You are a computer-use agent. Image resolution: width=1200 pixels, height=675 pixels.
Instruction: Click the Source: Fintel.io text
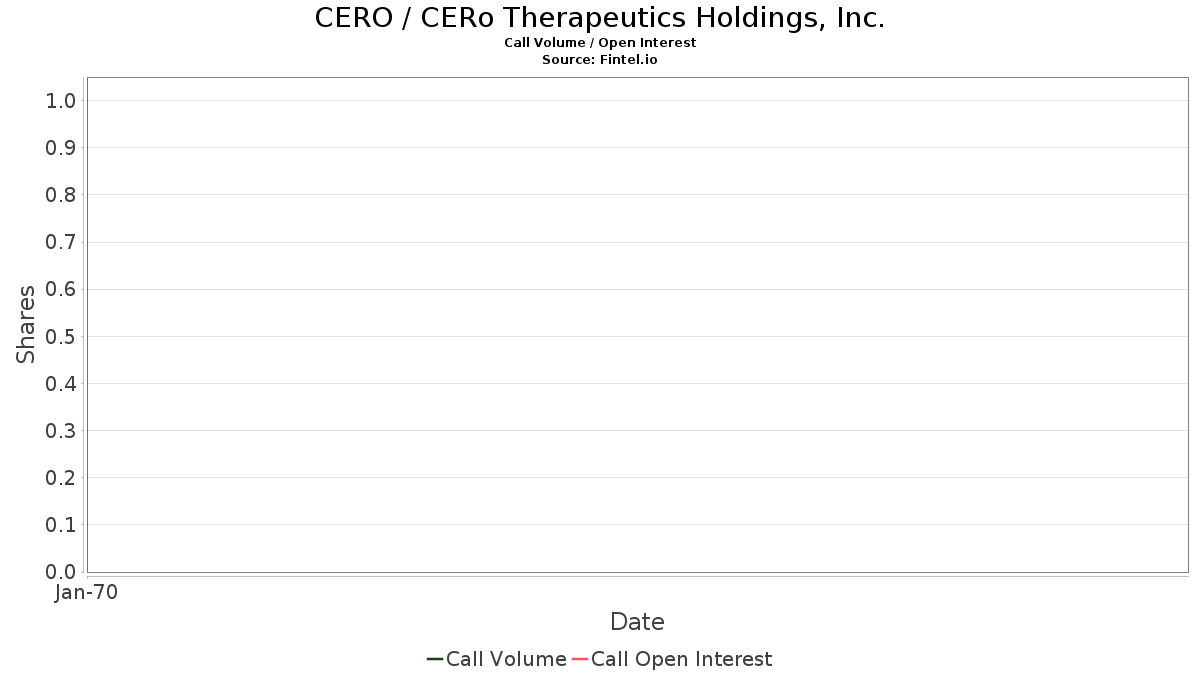click(x=600, y=60)
